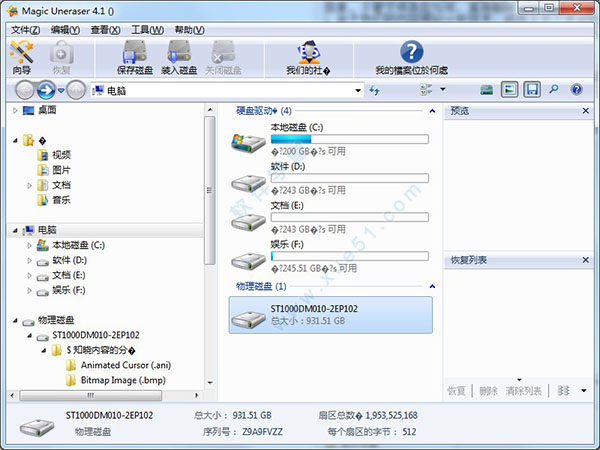Launch the Wizard (向导) tool
The height and width of the screenshot is (450, 600).
tap(21, 57)
